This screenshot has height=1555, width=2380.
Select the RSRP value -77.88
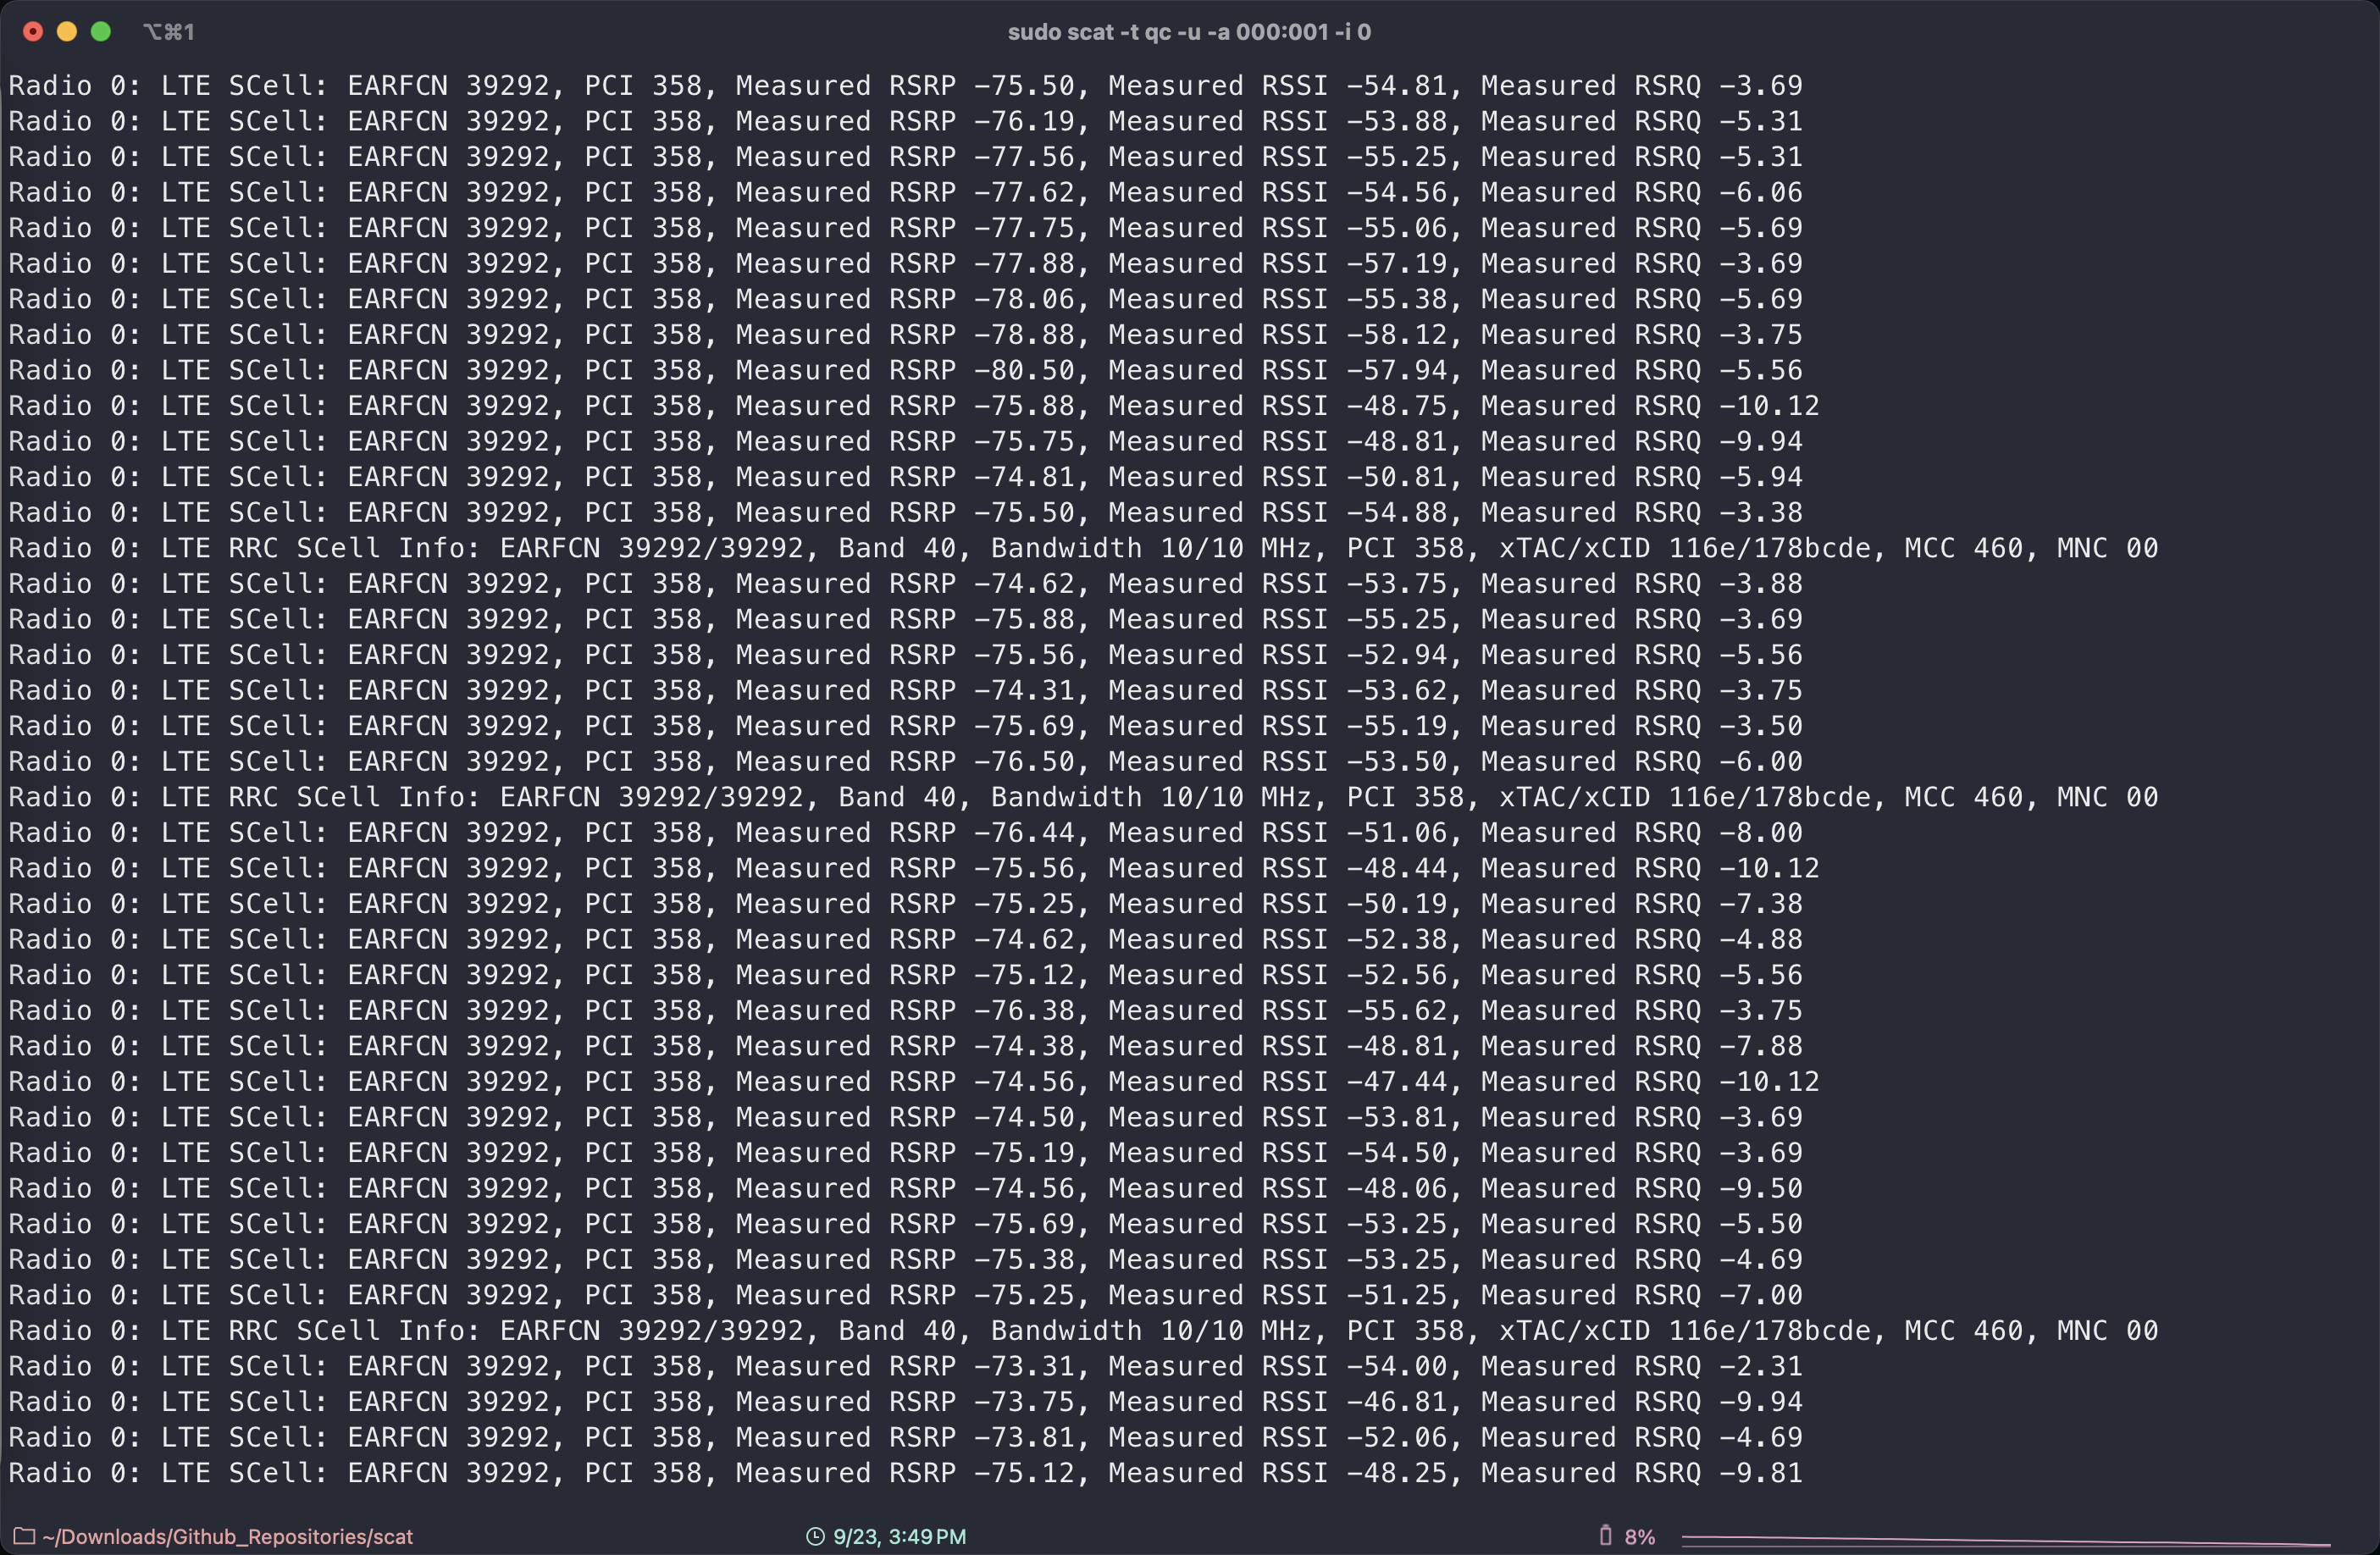pos(1024,264)
